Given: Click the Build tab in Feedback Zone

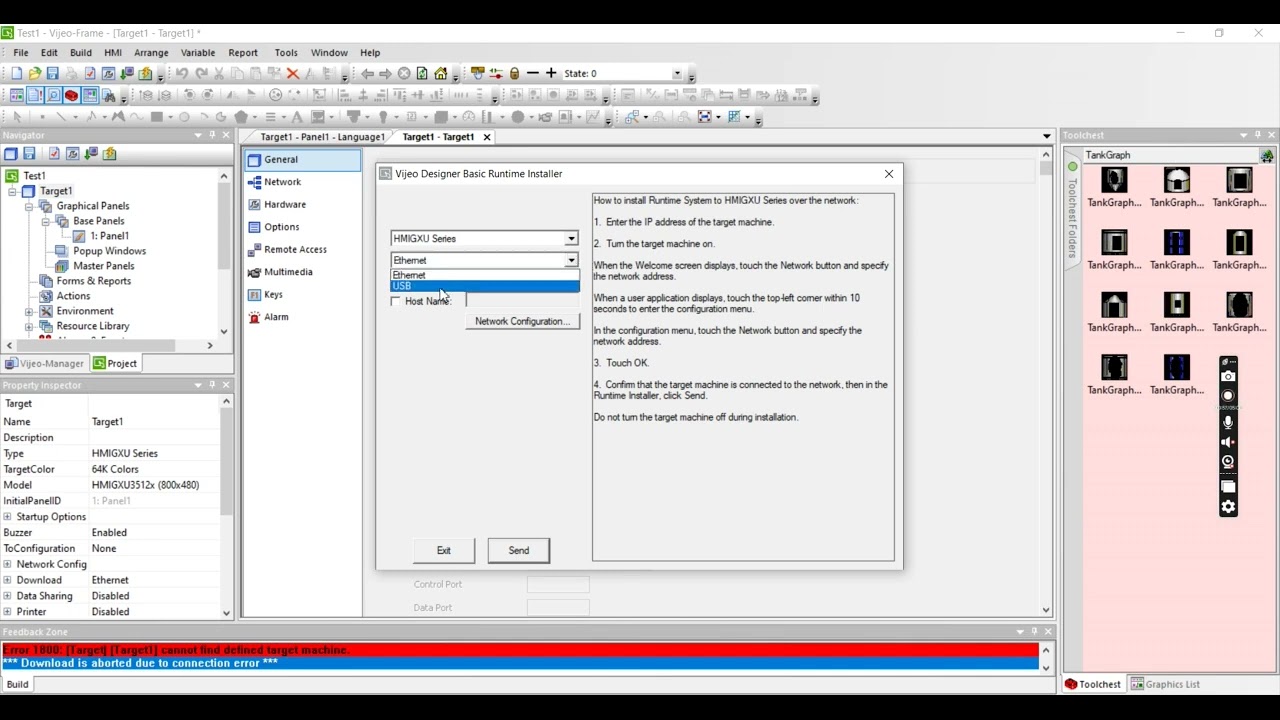Looking at the screenshot, I should (18, 684).
